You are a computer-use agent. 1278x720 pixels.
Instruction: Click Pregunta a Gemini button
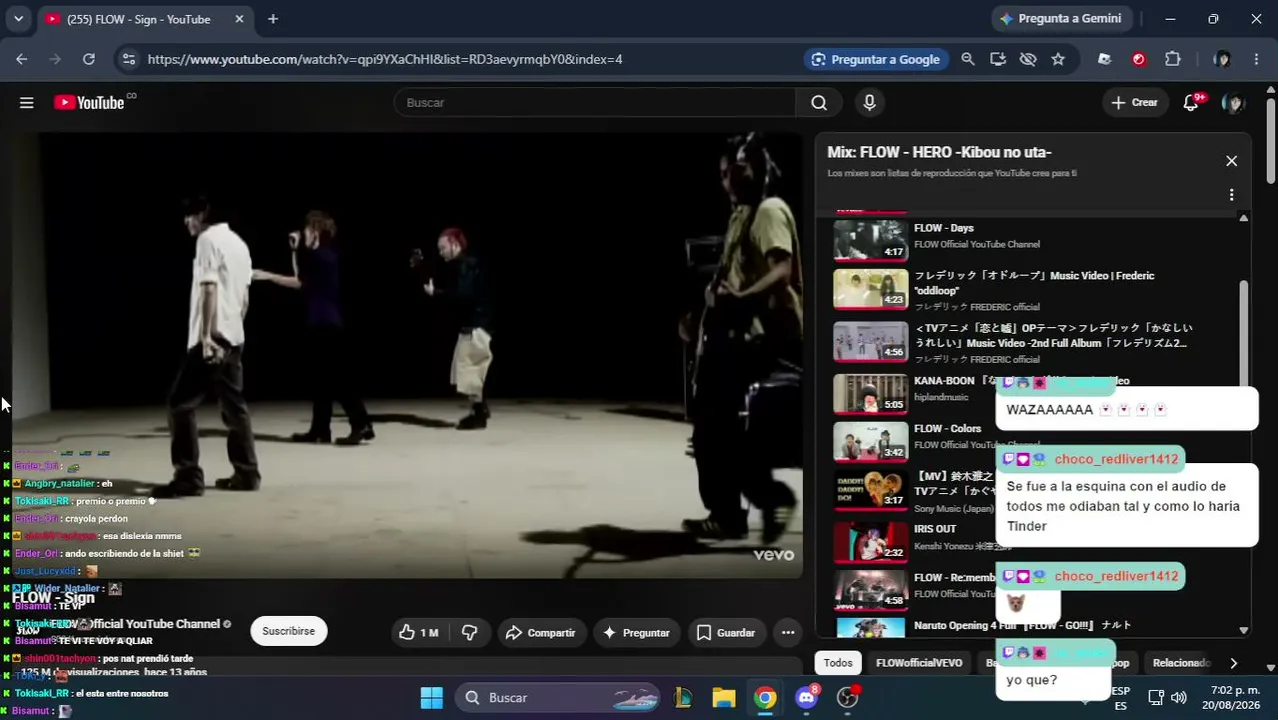pos(1060,19)
